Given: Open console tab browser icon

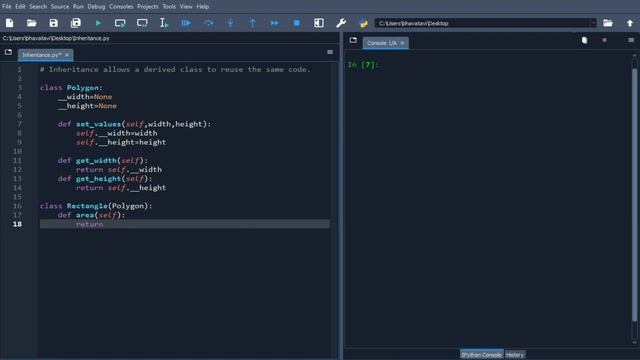Looking at the screenshot, I should click(x=353, y=40).
